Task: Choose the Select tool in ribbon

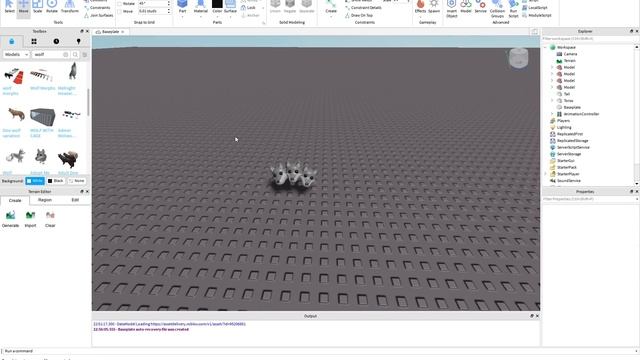Action: [x=9, y=7]
